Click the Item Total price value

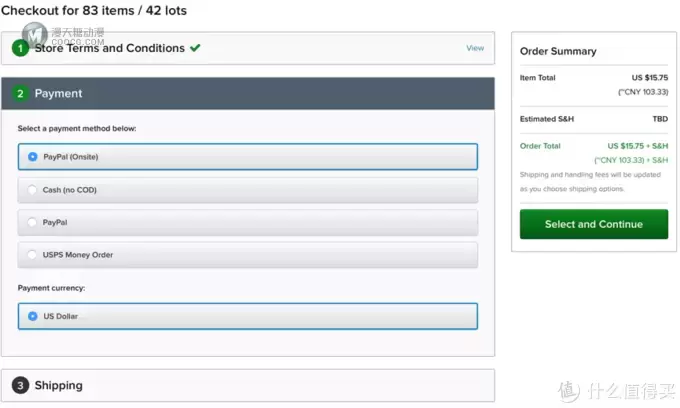point(650,78)
